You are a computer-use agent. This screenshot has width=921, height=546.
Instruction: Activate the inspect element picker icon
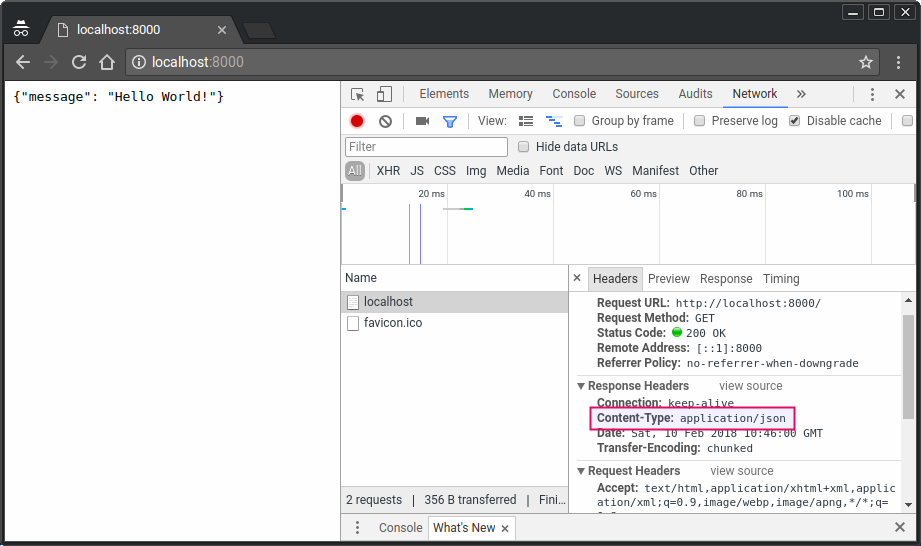(357, 95)
